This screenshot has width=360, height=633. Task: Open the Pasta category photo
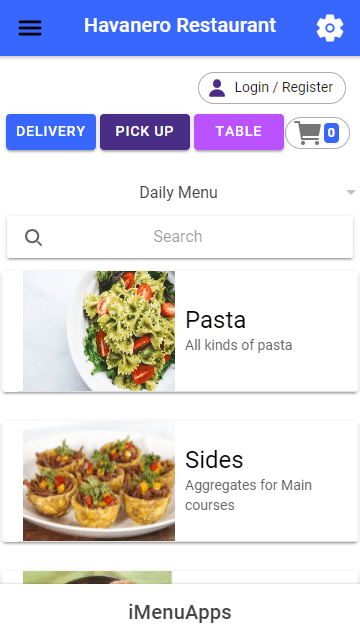99,331
